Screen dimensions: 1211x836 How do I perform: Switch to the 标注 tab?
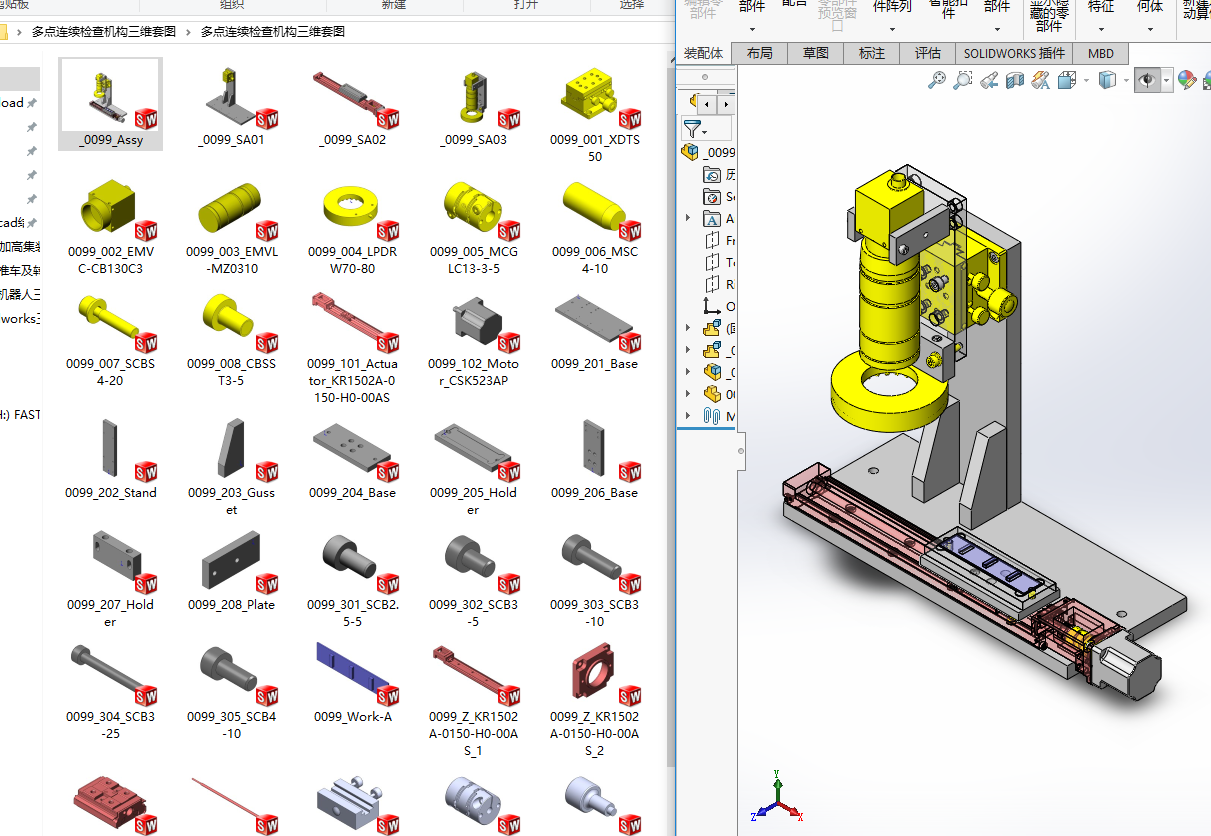click(x=872, y=53)
